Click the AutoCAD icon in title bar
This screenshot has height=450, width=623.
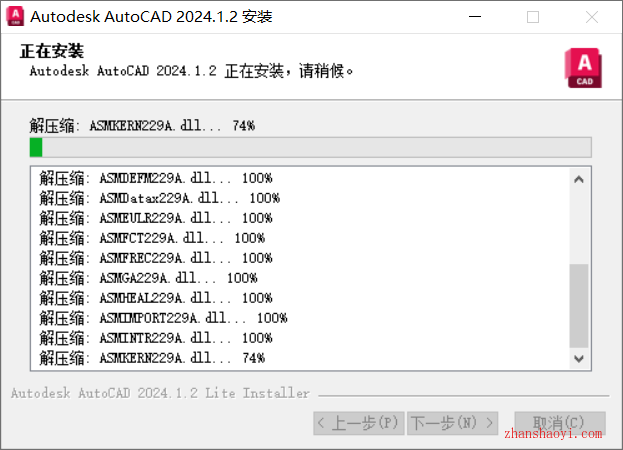(15, 17)
